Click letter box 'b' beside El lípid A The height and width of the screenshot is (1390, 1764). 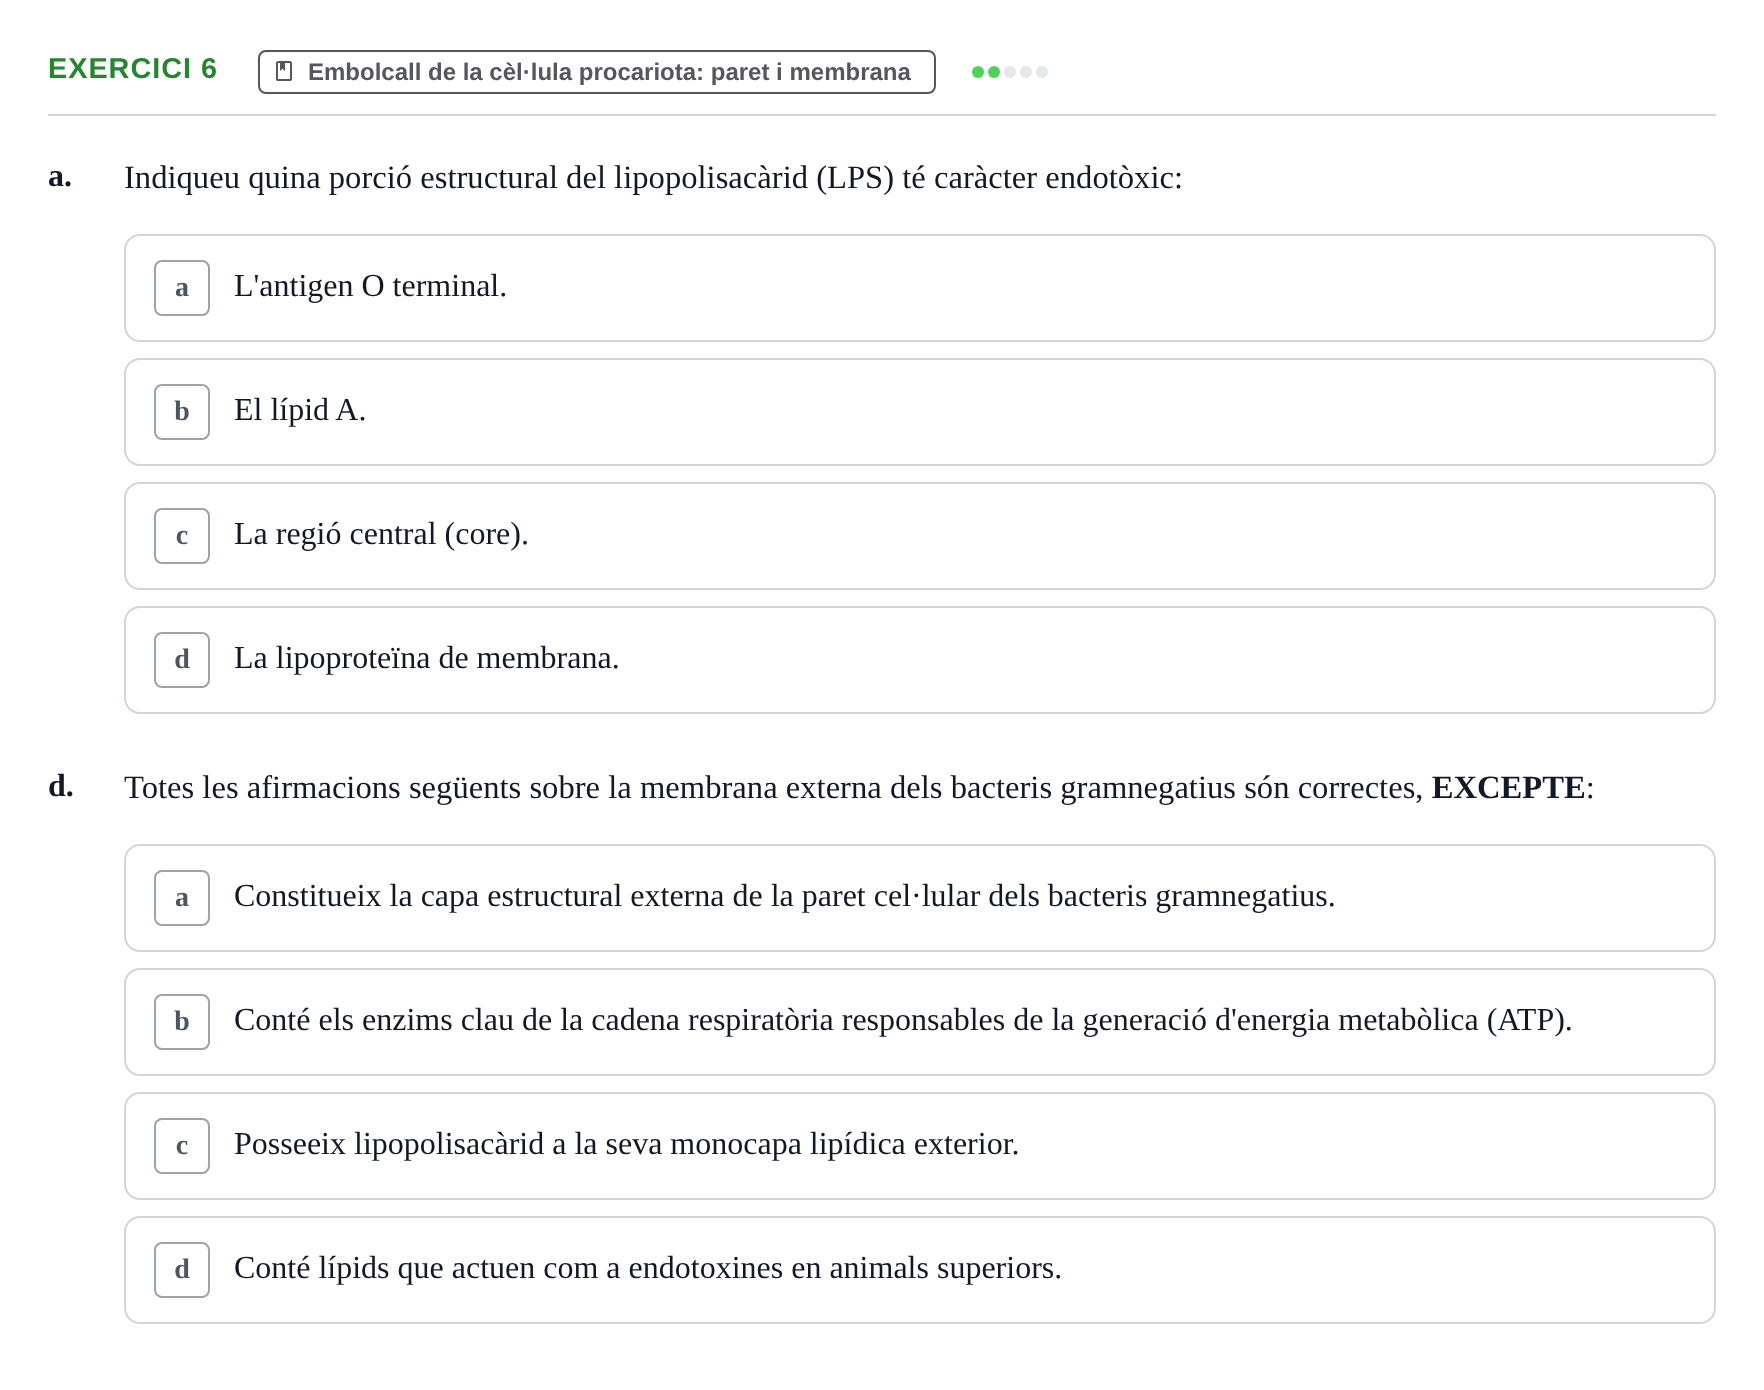pos(182,412)
